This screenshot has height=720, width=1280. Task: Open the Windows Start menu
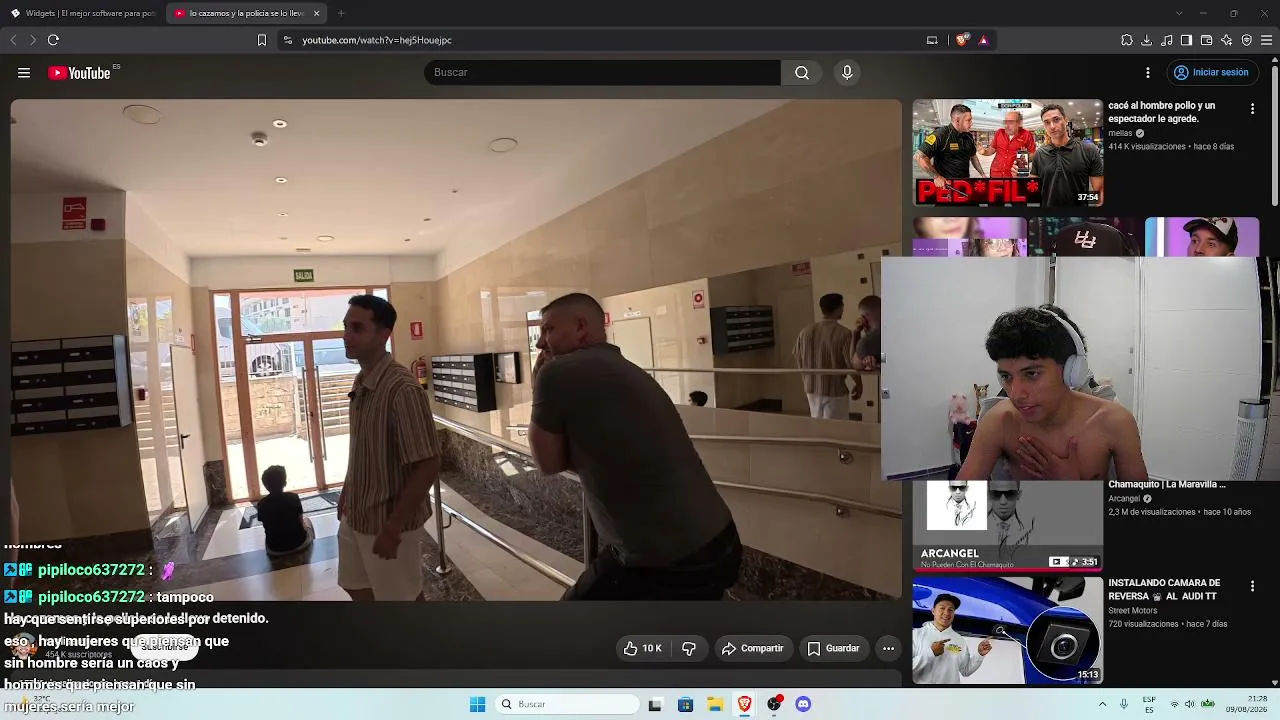(477, 704)
